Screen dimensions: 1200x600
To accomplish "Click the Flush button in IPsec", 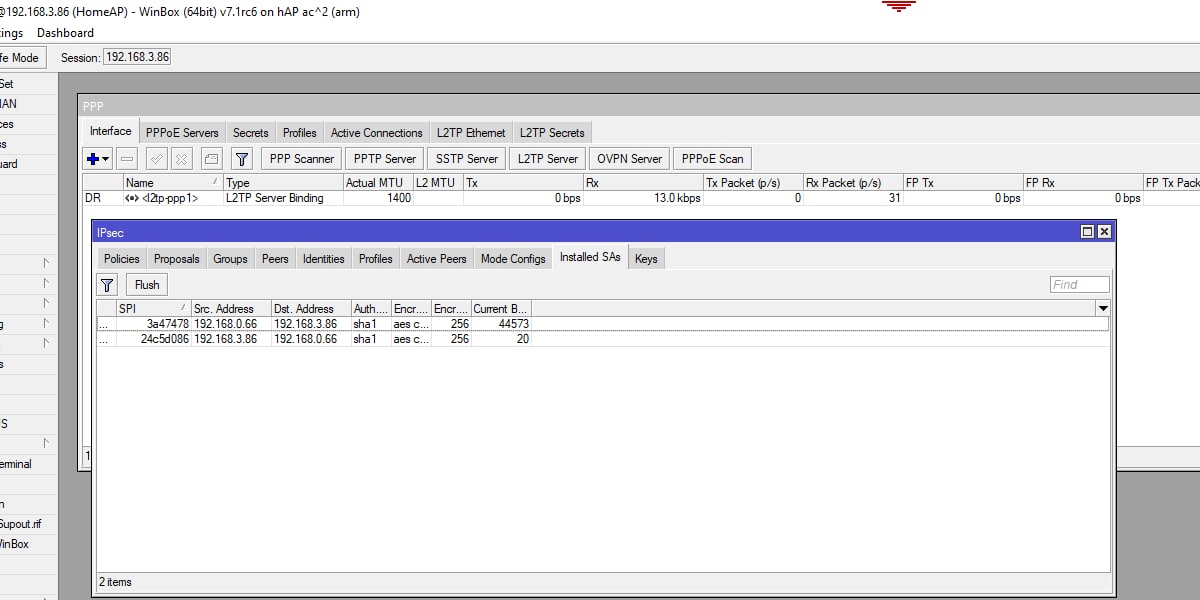I will (x=147, y=285).
